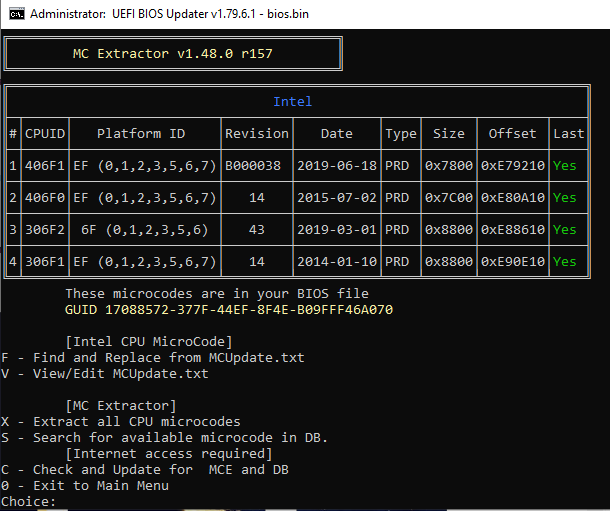Click the '[Internet access required]' note

pyautogui.click(x=169, y=454)
